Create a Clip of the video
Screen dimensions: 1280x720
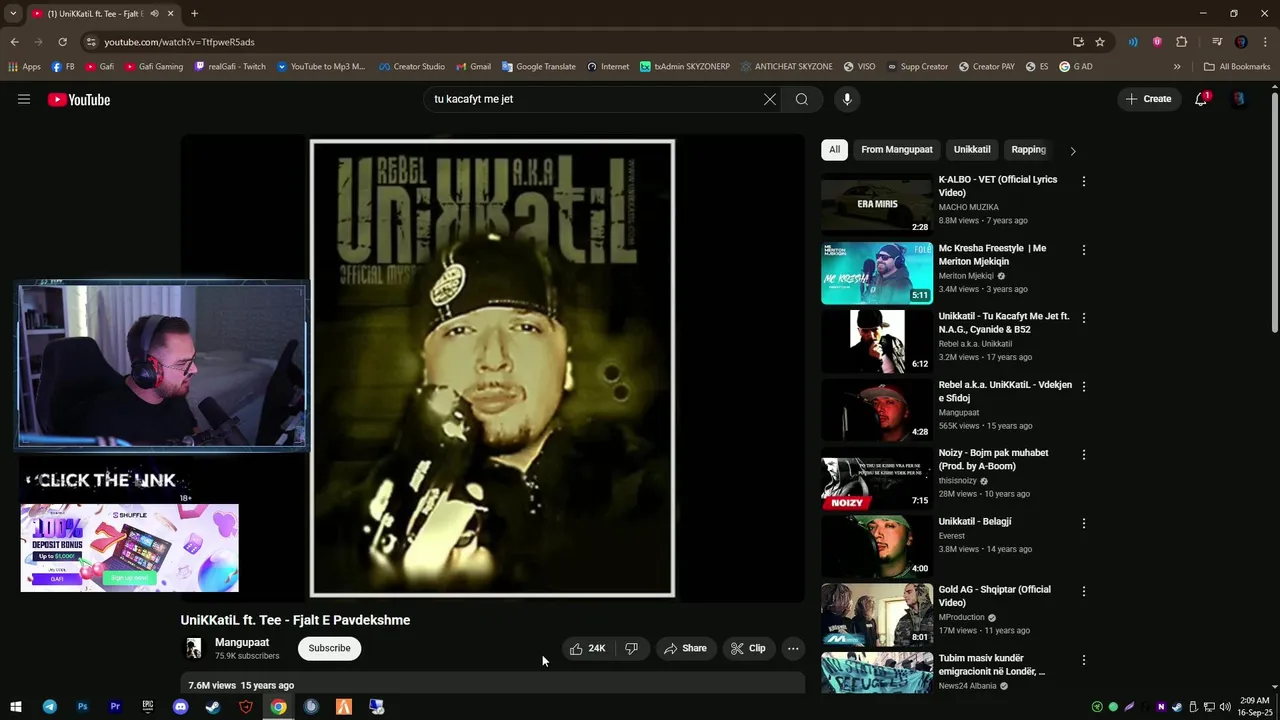(748, 648)
